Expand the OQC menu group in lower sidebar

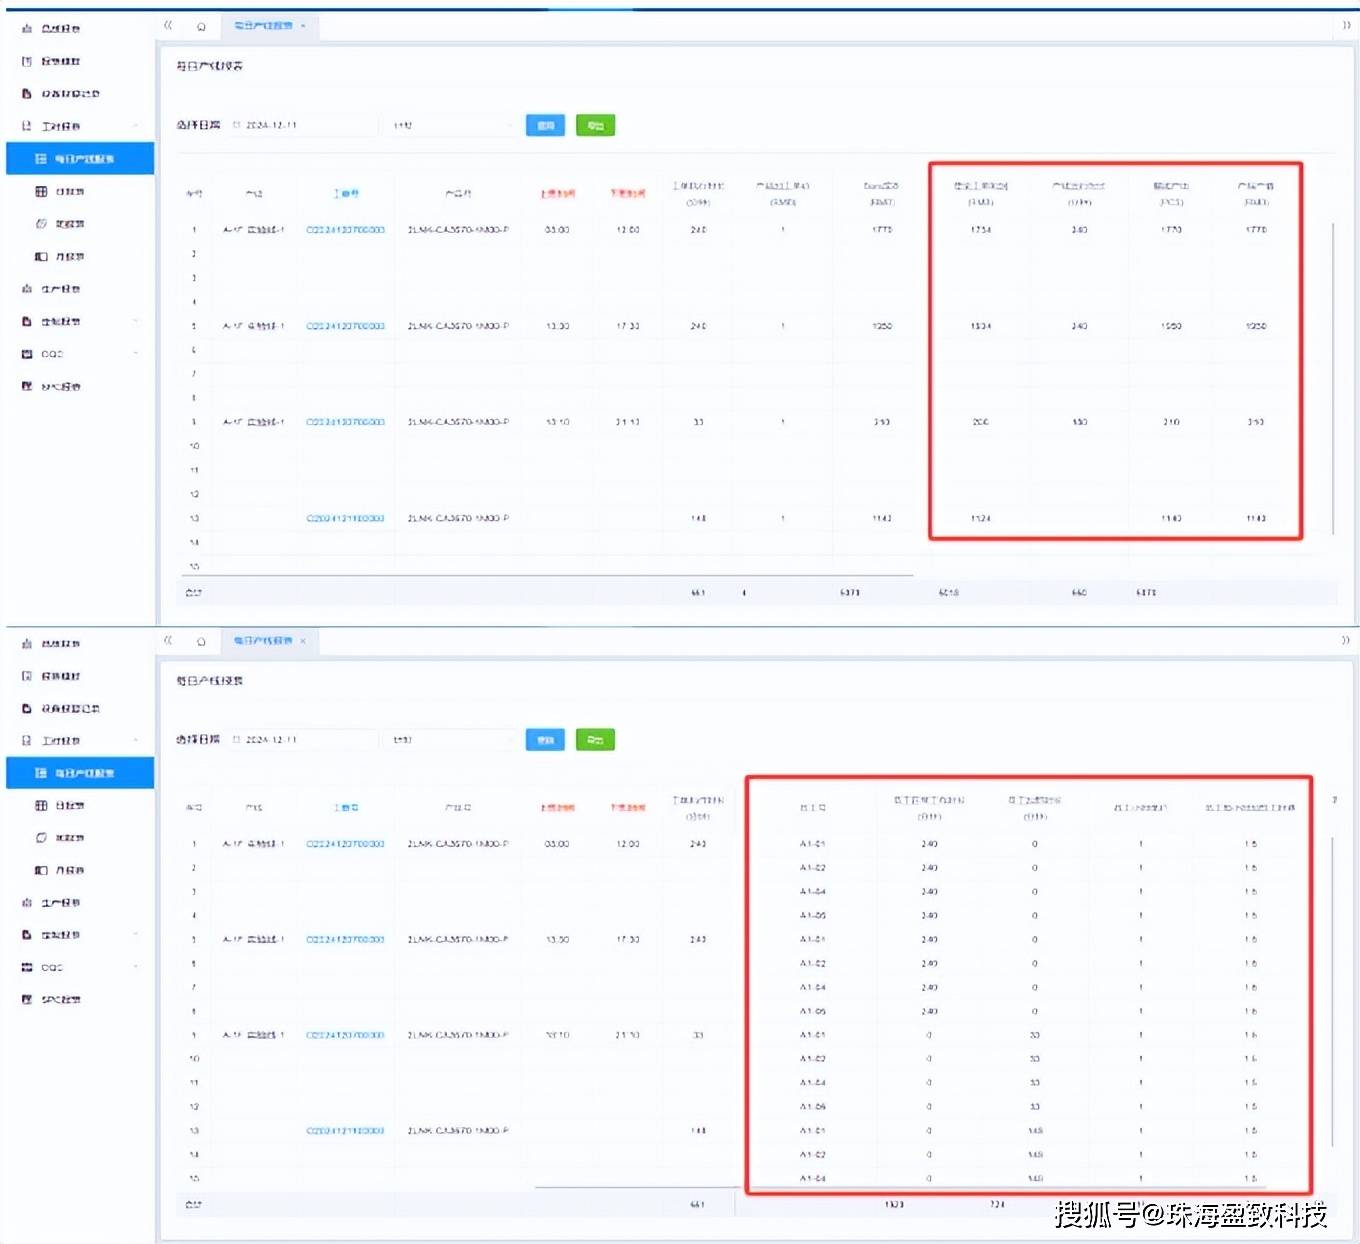[x=135, y=967]
